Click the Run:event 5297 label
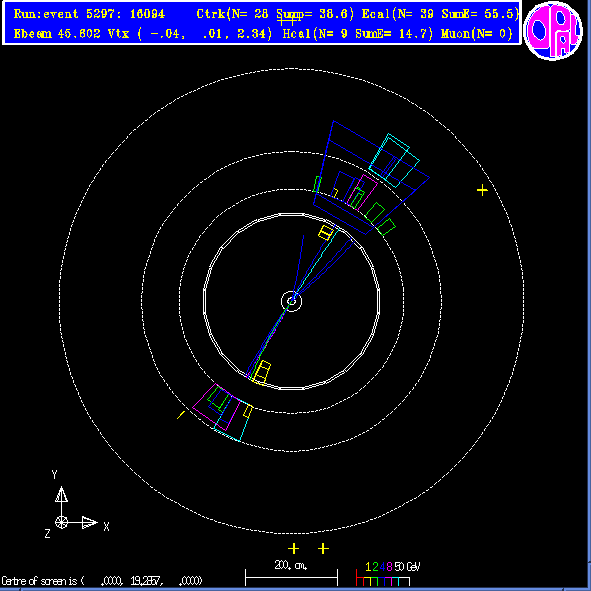Image resolution: width=591 pixels, height=591 pixels. point(89,14)
